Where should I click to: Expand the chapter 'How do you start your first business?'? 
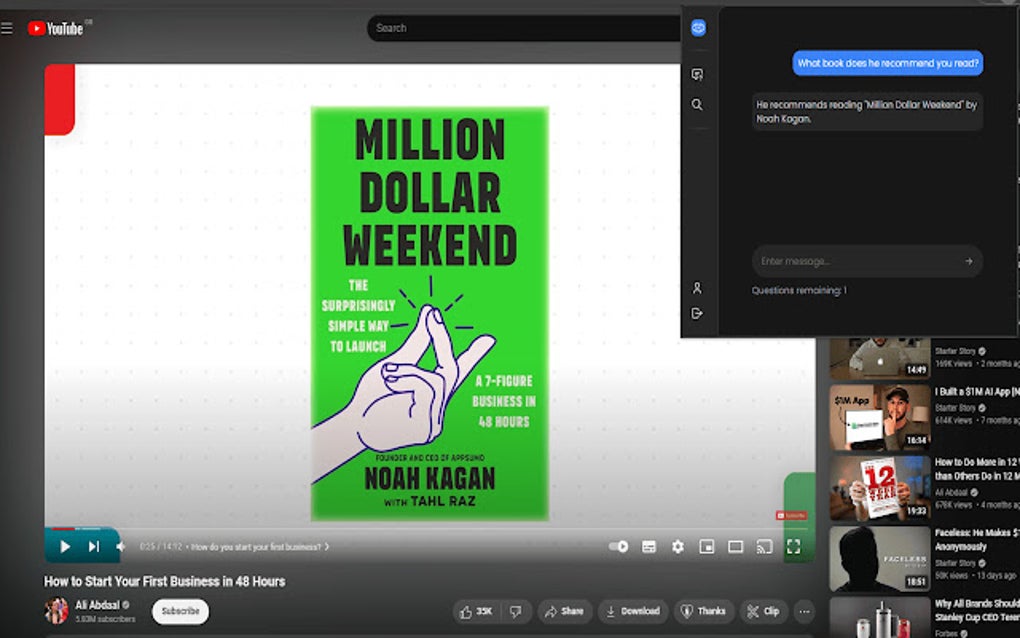(260, 547)
